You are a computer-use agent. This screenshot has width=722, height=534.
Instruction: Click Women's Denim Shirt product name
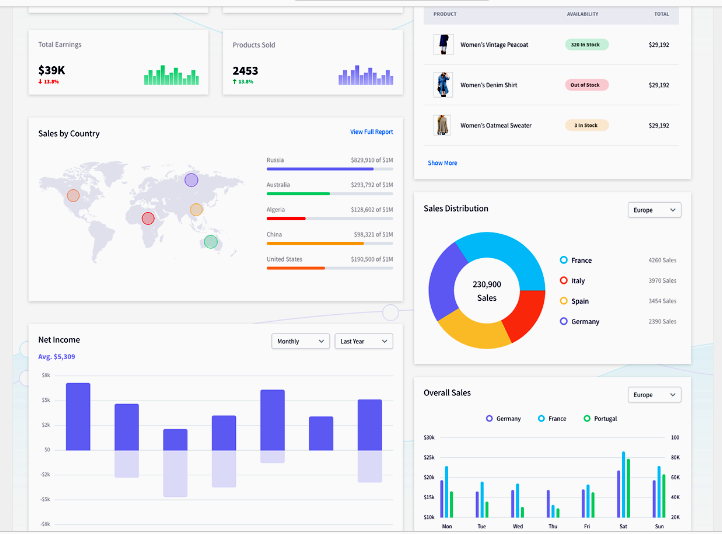pyautogui.click(x=489, y=85)
